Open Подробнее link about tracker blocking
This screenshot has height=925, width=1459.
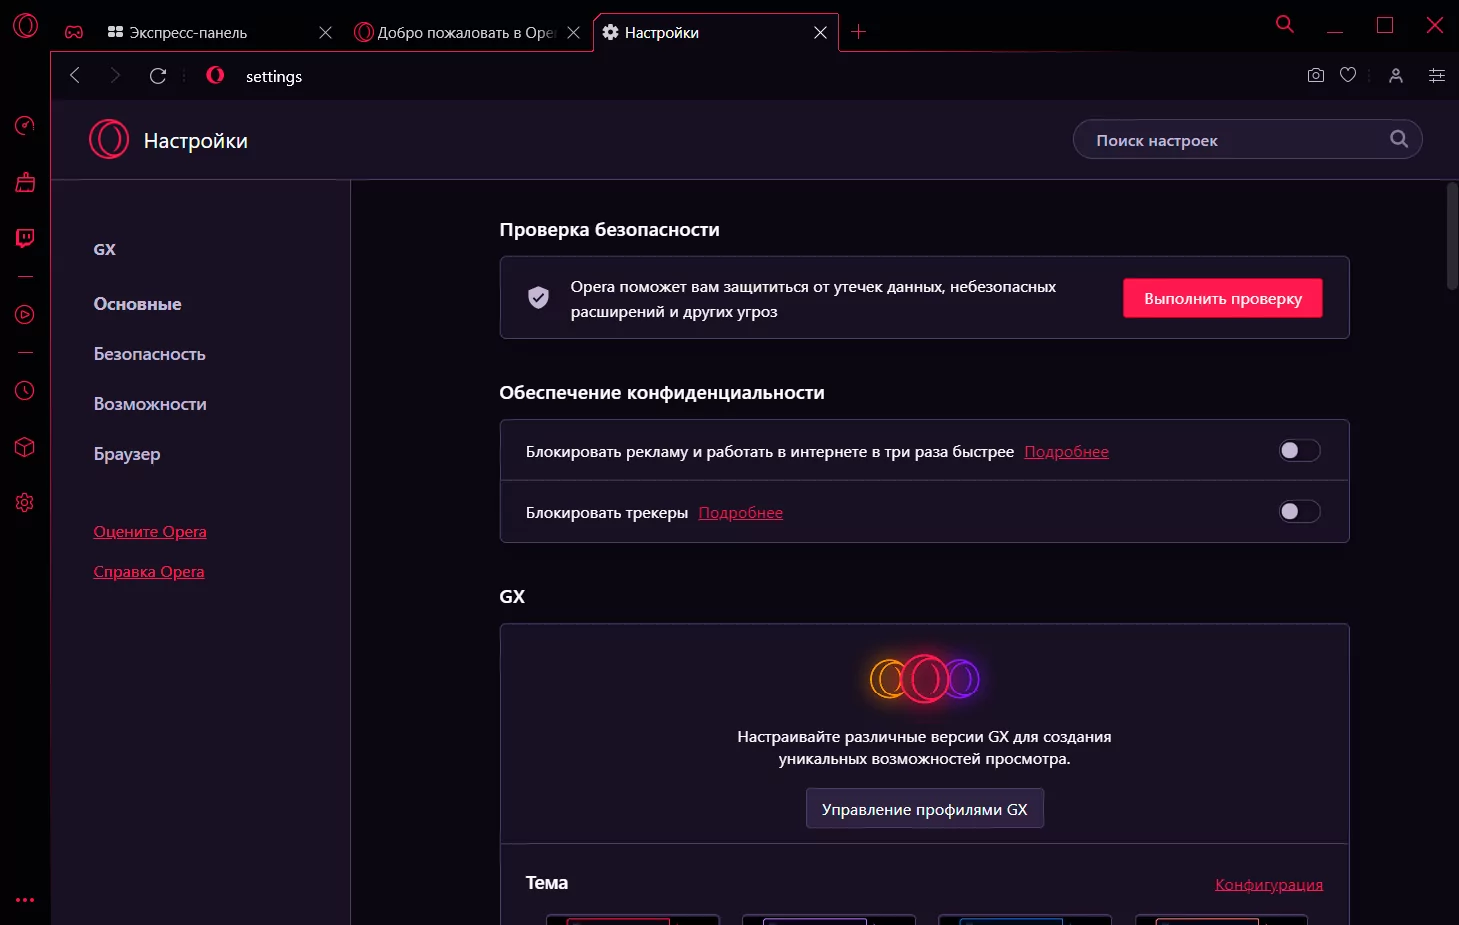click(741, 513)
